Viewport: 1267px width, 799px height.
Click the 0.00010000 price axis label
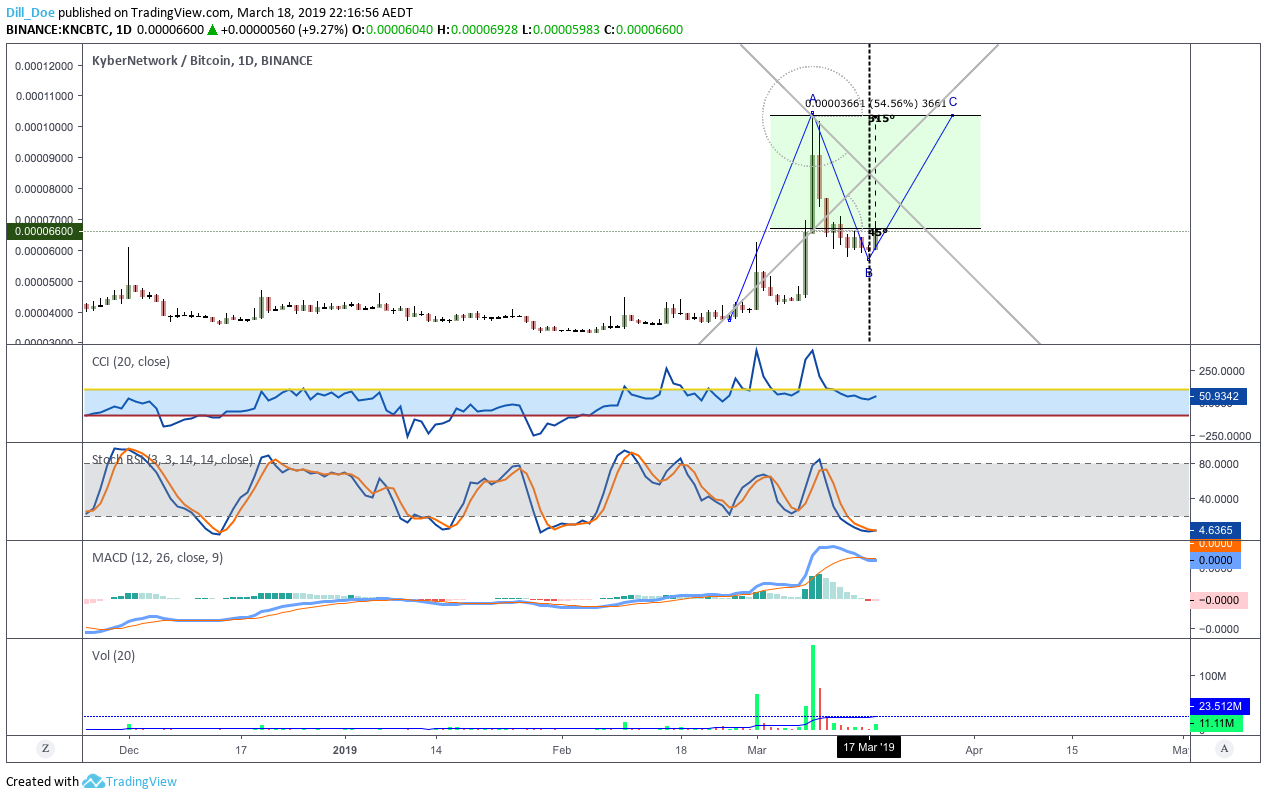click(x=43, y=127)
